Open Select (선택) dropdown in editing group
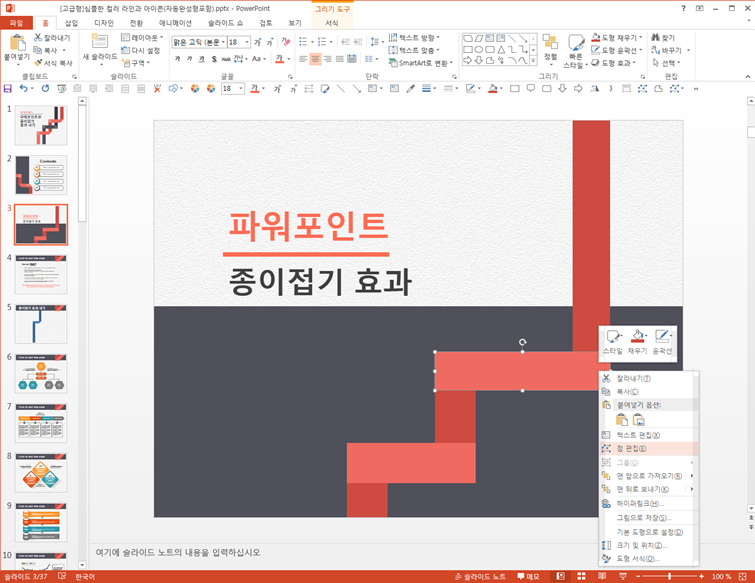 (666, 63)
